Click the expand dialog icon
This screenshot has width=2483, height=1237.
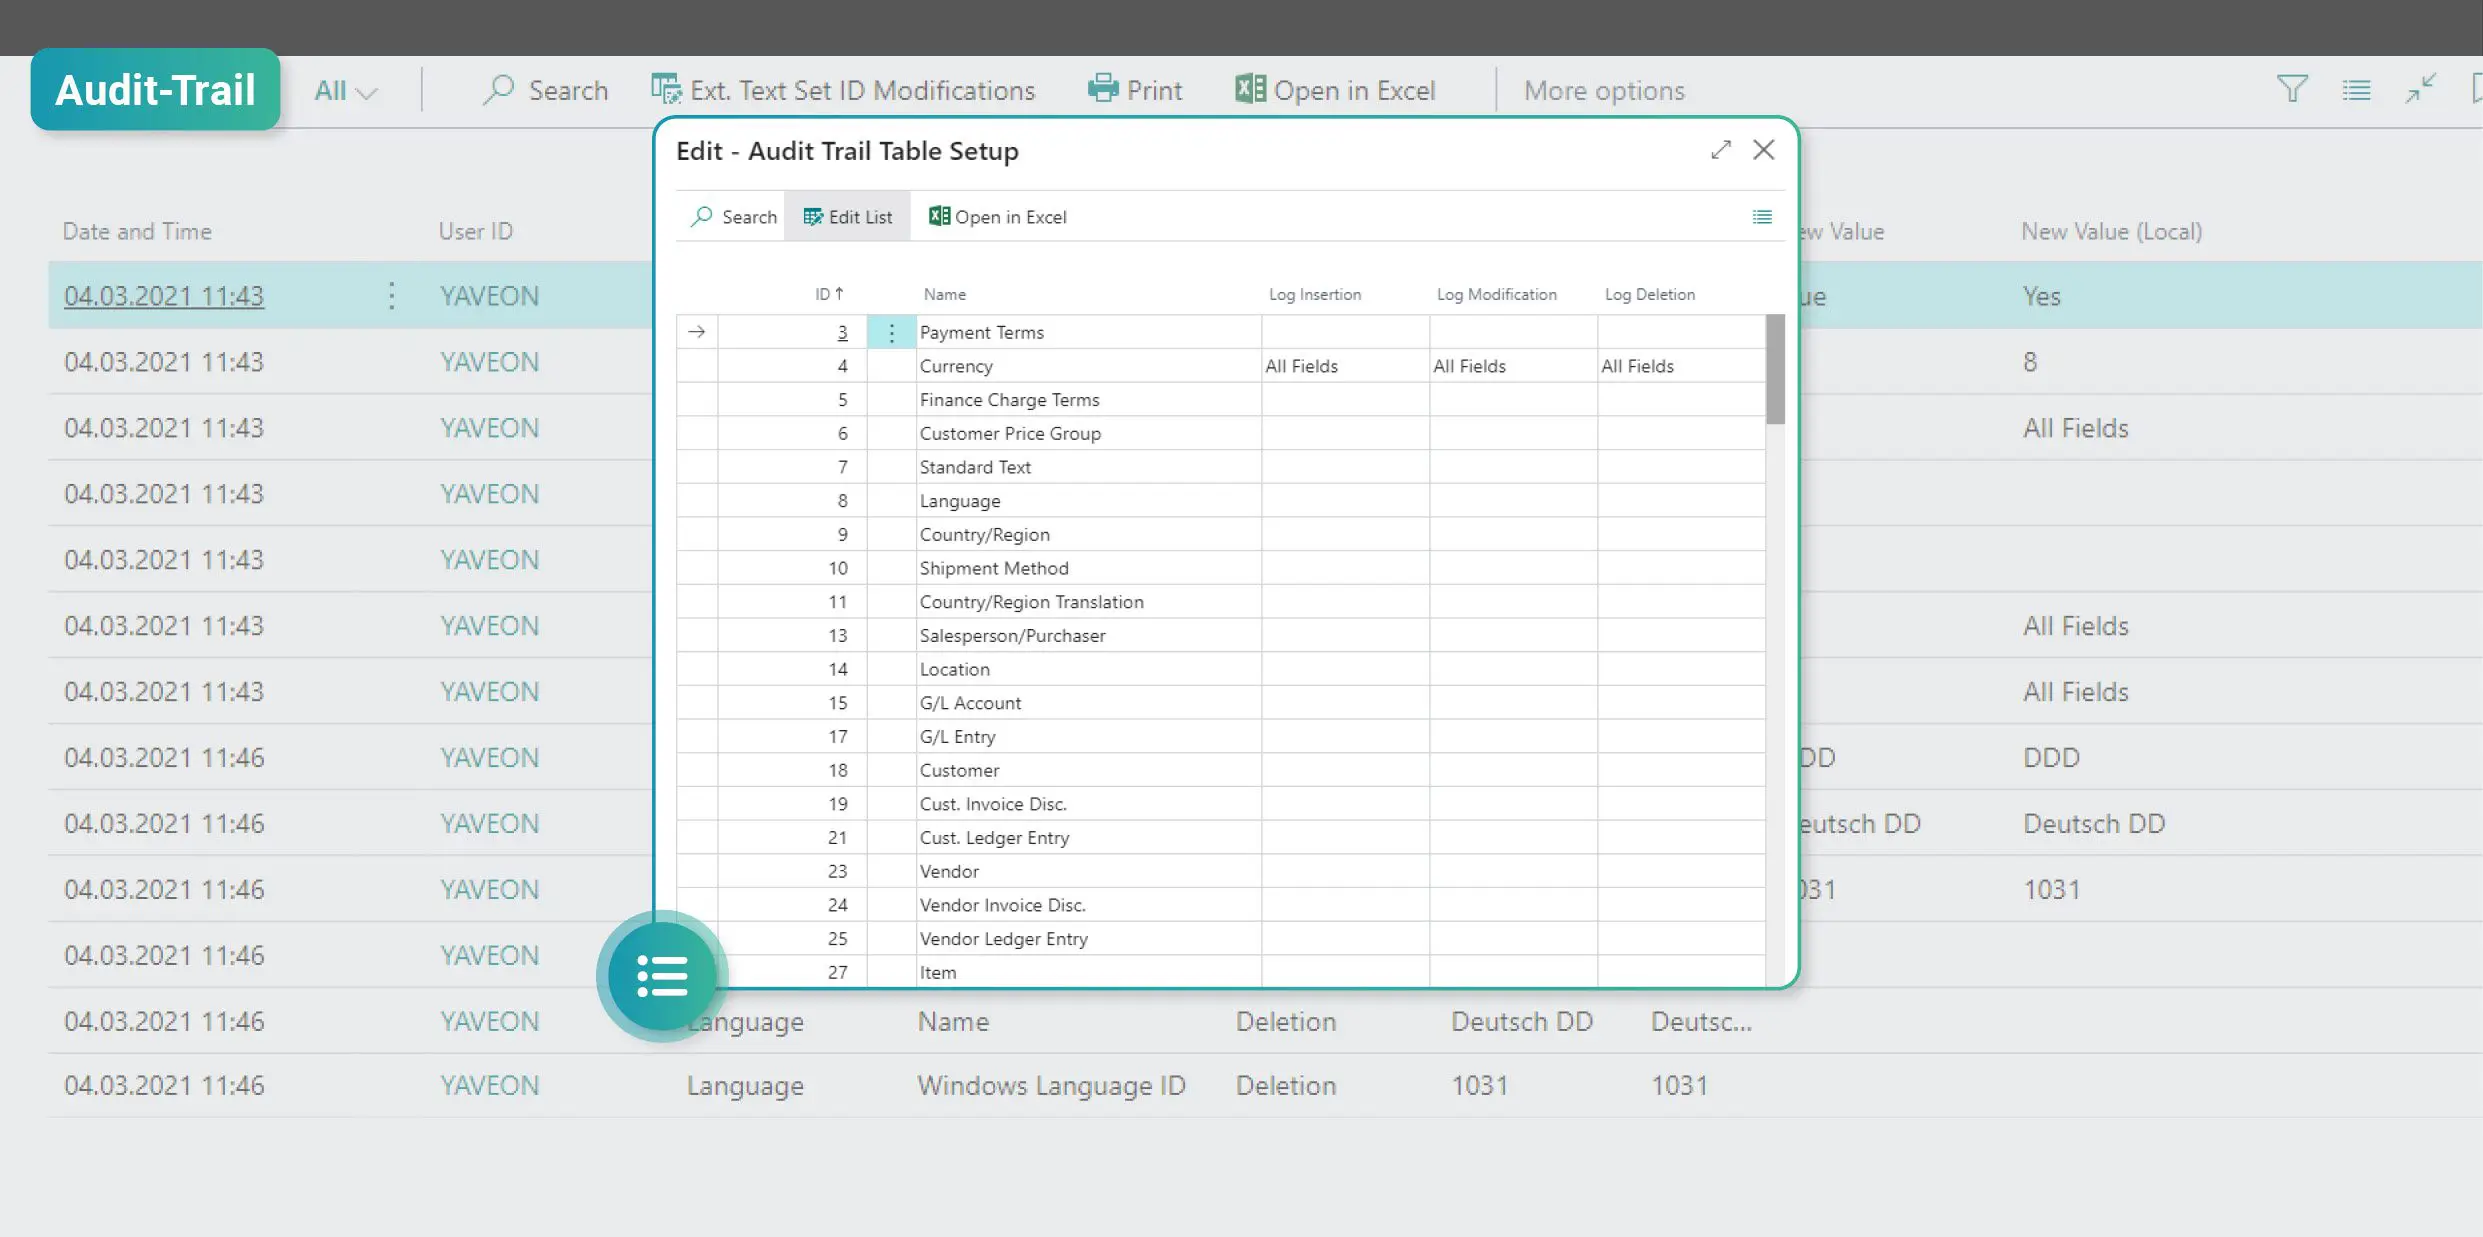click(1720, 150)
